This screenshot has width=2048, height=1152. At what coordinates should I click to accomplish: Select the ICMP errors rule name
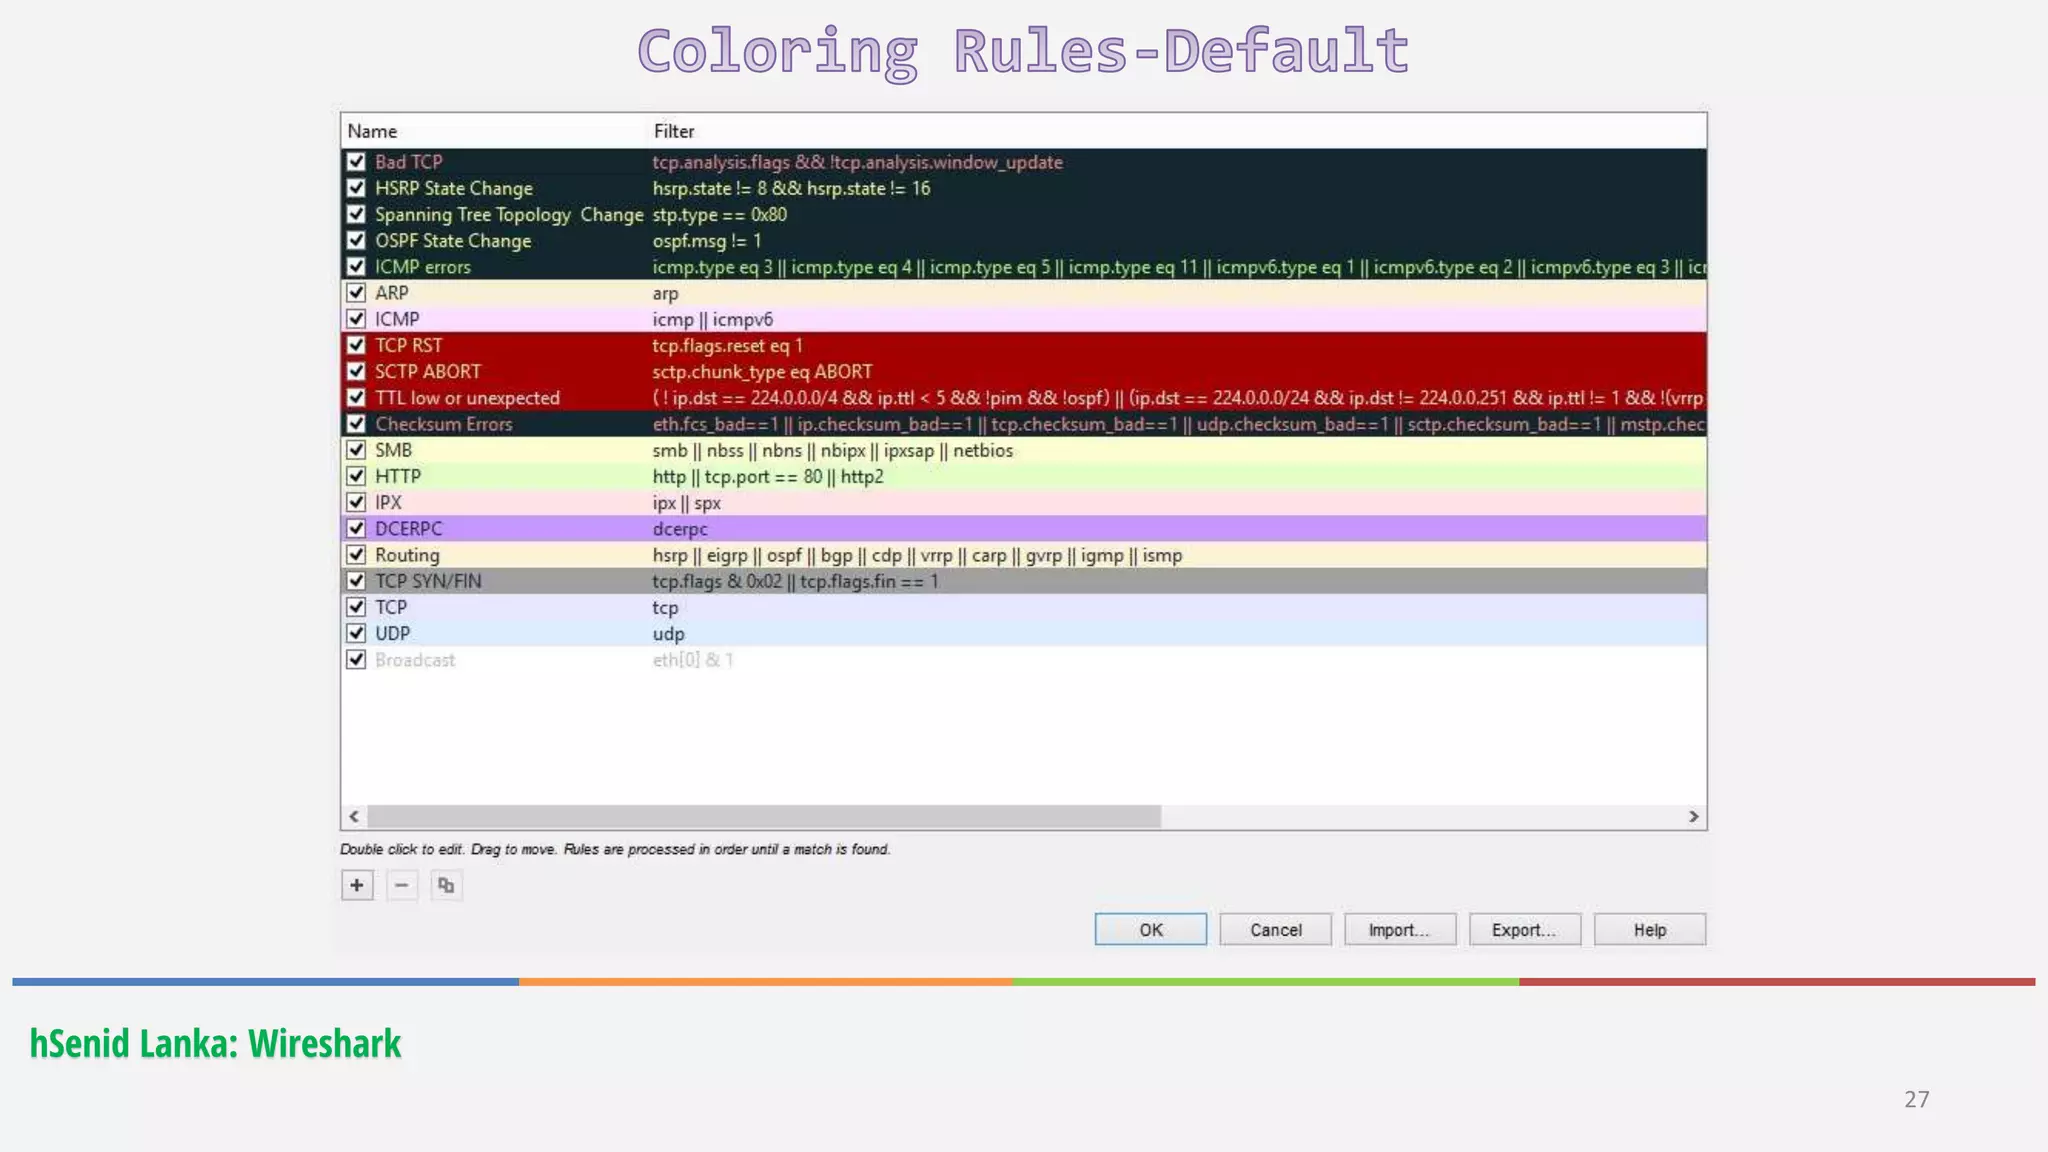422,267
